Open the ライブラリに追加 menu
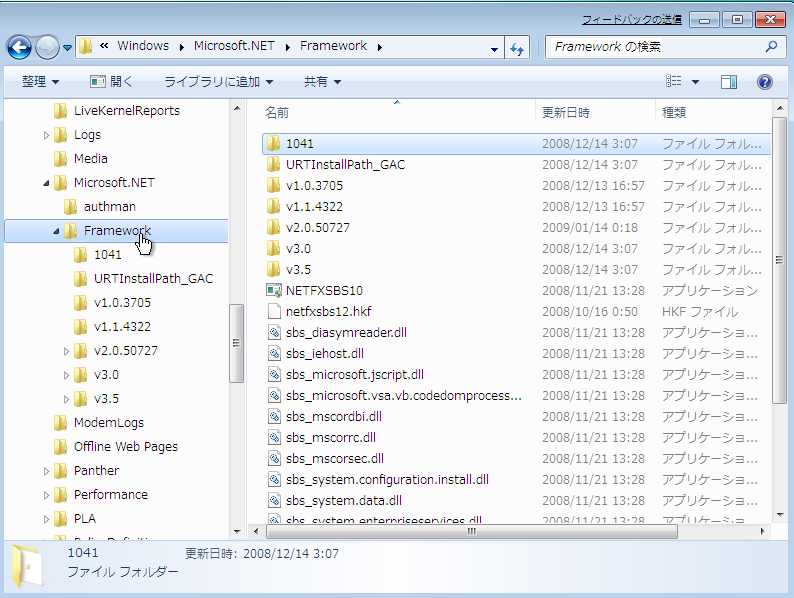 219,82
